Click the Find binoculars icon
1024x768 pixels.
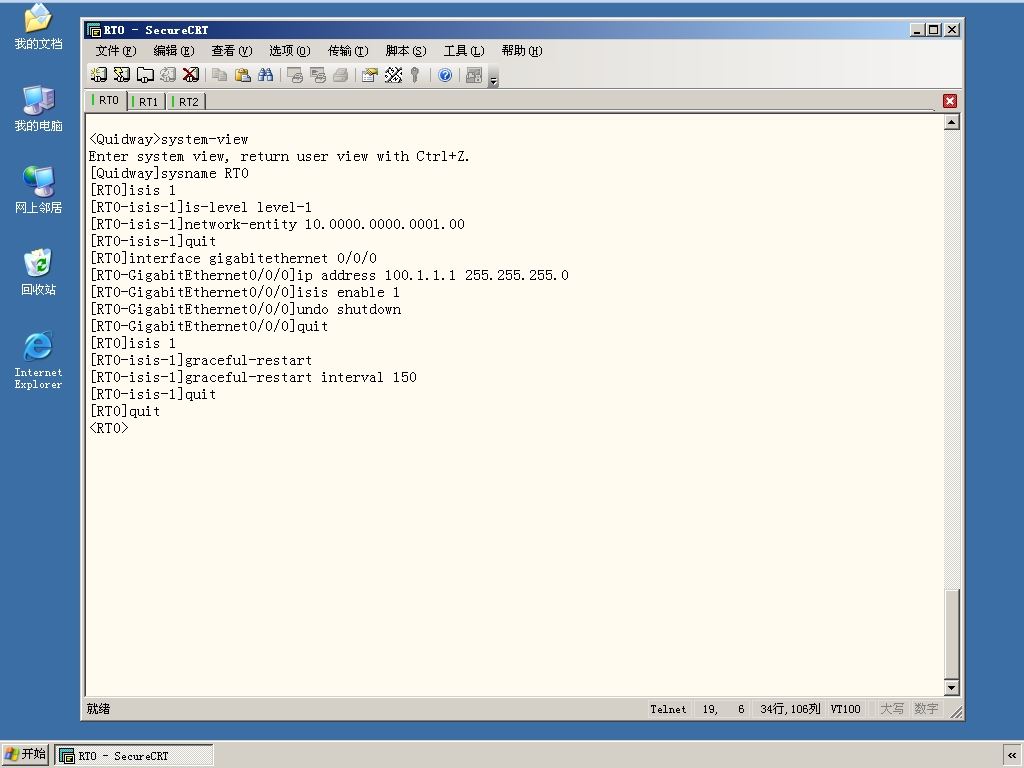coord(265,75)
